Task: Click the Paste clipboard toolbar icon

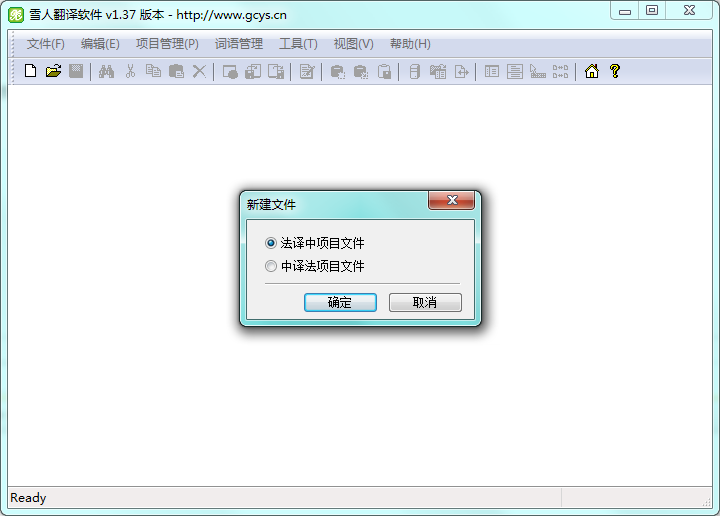Action: point(176,71)
